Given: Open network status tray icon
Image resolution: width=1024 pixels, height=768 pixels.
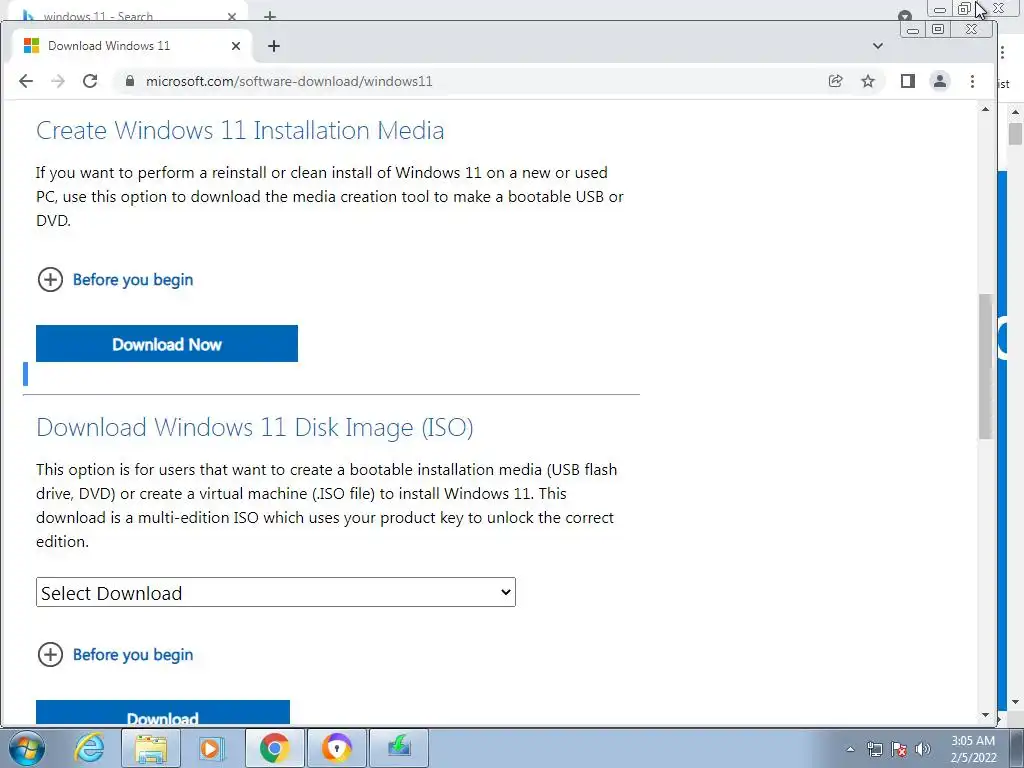Looking at the screenshot, I should point(874,749).
